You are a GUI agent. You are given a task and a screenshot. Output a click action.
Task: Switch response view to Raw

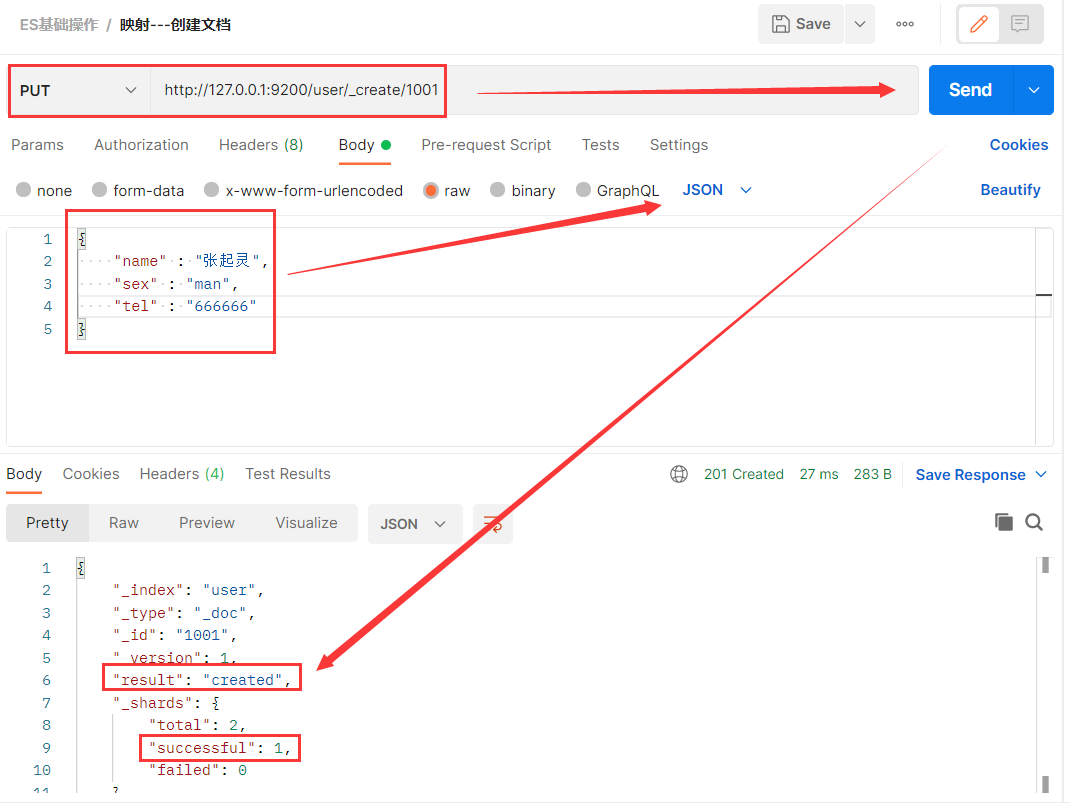[x=124, y=523]
